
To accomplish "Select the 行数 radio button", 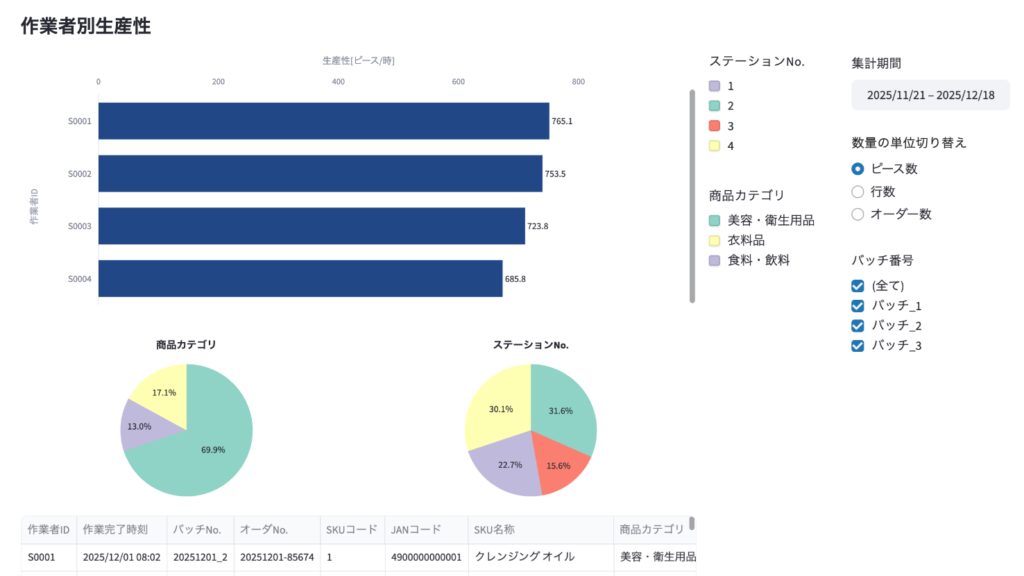I will click(857, 191).
